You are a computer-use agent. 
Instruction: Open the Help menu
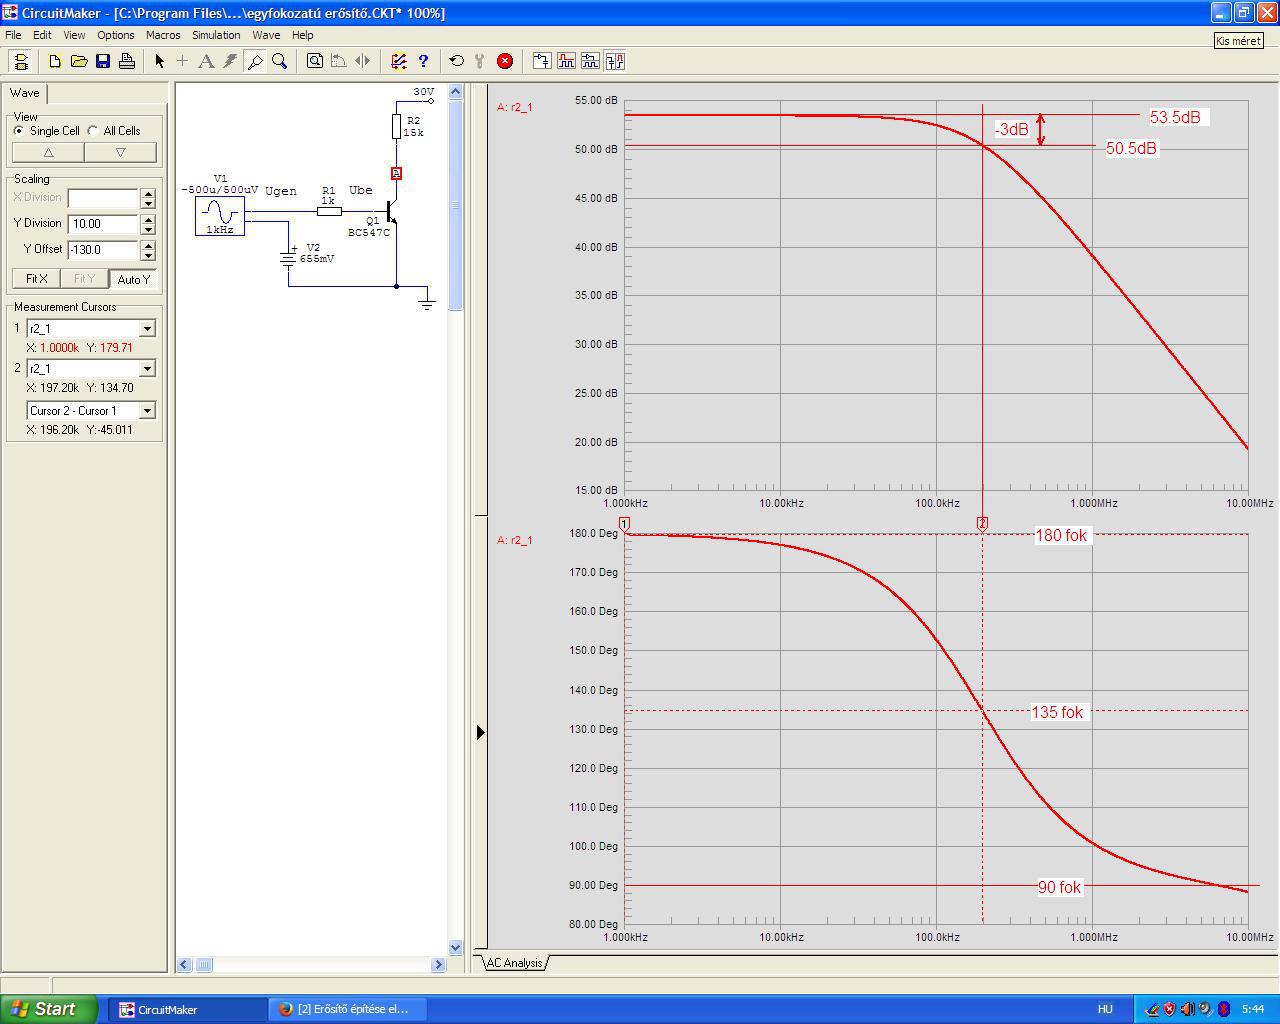pyautogui.click(x=302, y=35)
